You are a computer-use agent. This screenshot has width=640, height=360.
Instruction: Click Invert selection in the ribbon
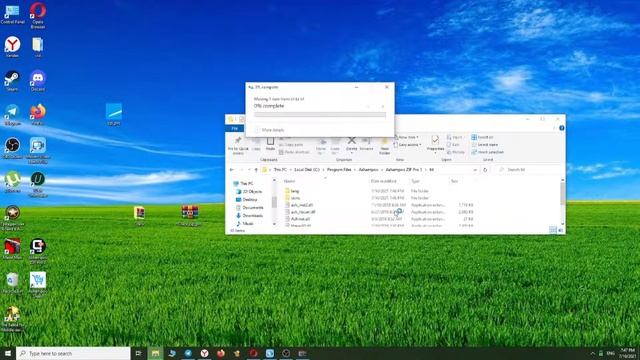pyautogui.click(x=488, y=152)
